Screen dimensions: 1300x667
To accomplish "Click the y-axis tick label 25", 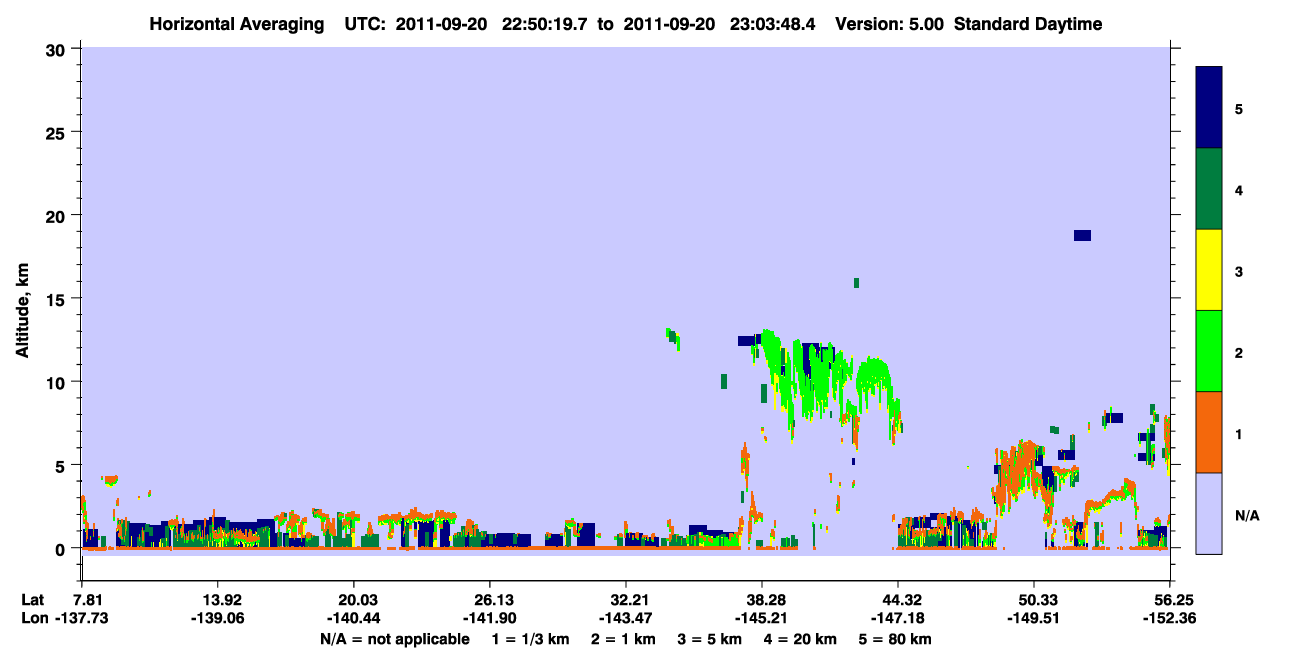I will point(57,131).
